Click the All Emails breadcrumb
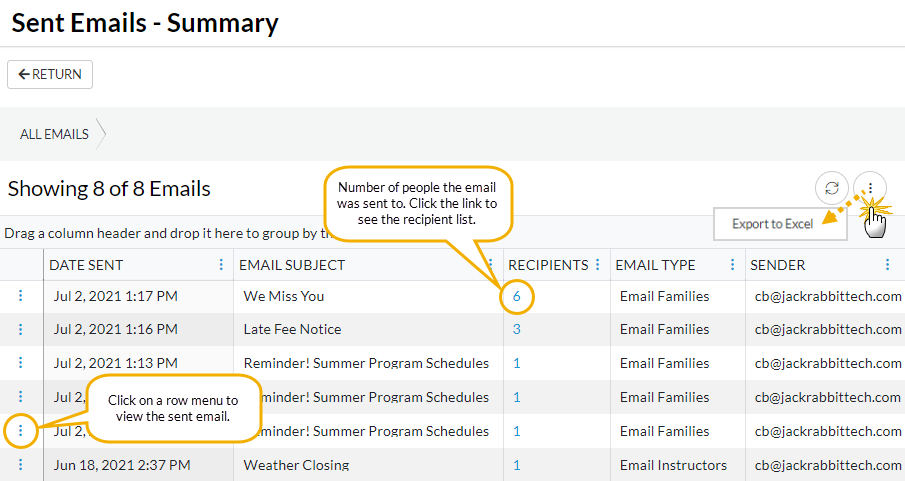Viewport: 905px width, 481px height. tap(54, 134)
